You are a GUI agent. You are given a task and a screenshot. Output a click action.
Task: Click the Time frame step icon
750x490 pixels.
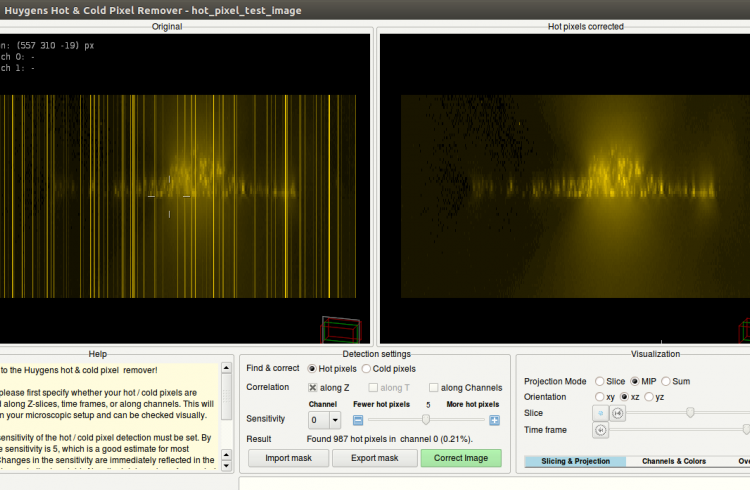click(x=600, y=430)
